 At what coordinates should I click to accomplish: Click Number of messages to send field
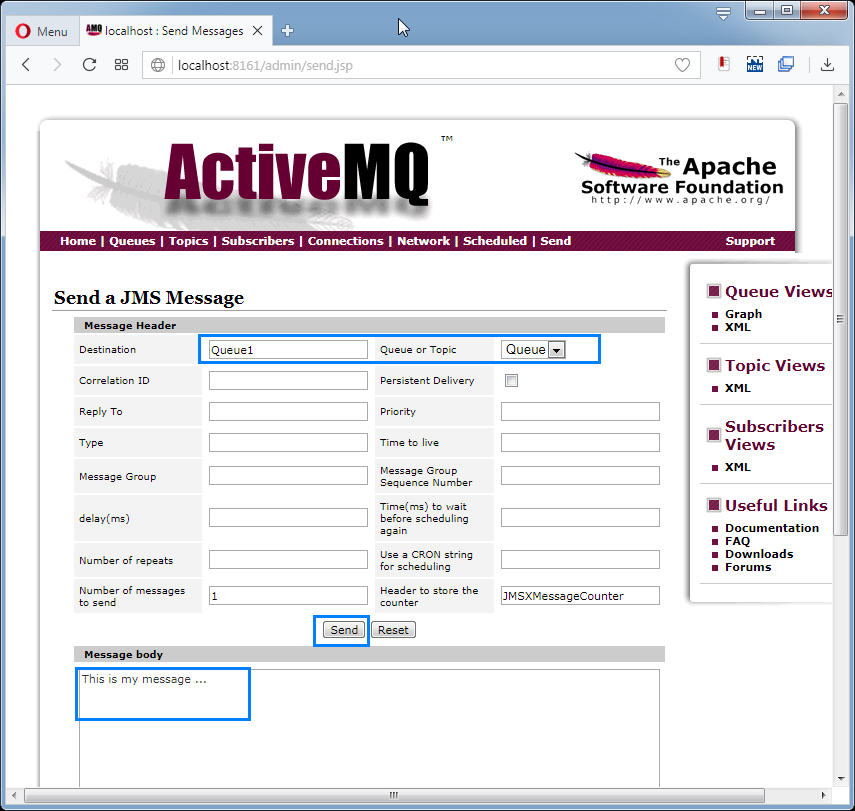[288, 596]
